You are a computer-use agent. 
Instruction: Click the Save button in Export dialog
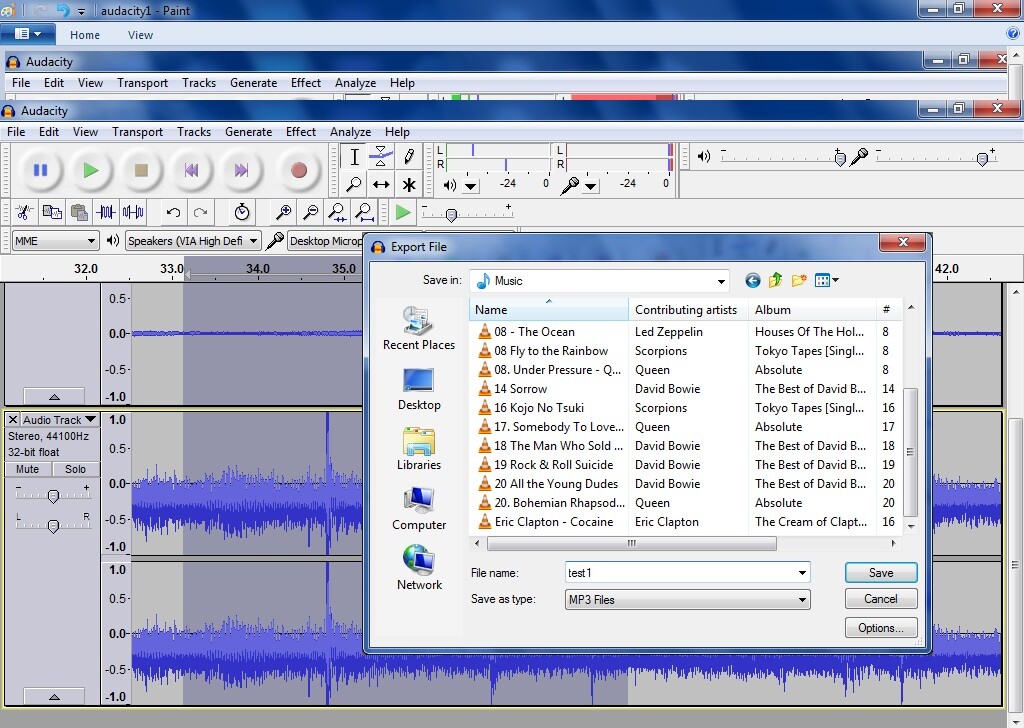point(880,573)
